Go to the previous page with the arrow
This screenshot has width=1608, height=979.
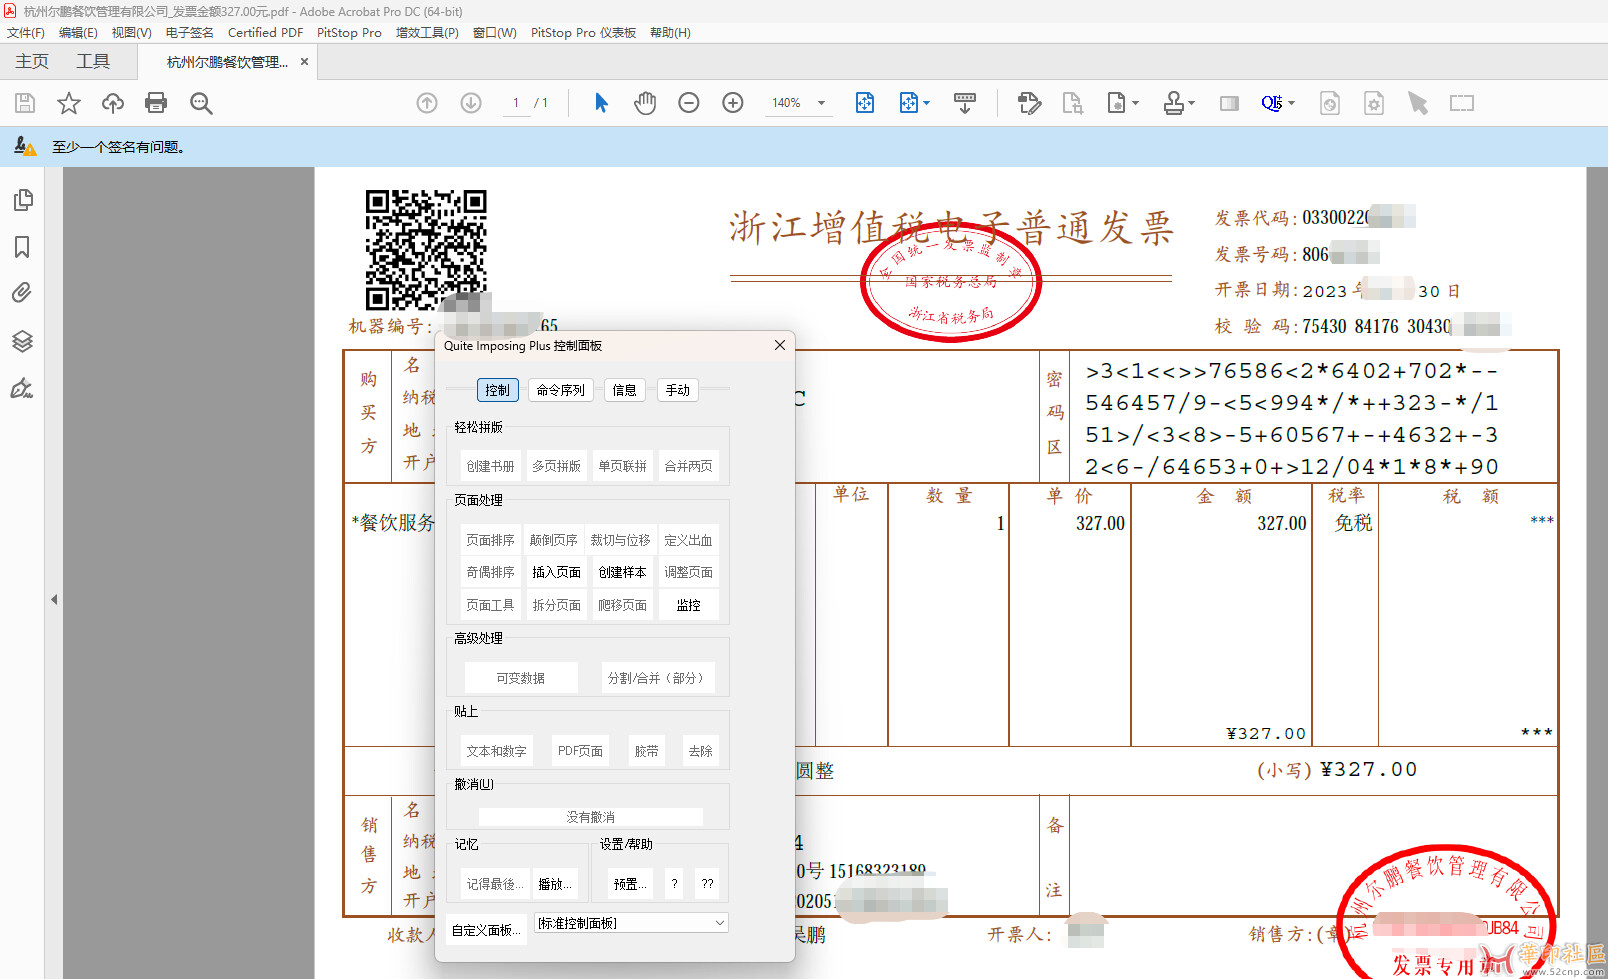(427, 103)
